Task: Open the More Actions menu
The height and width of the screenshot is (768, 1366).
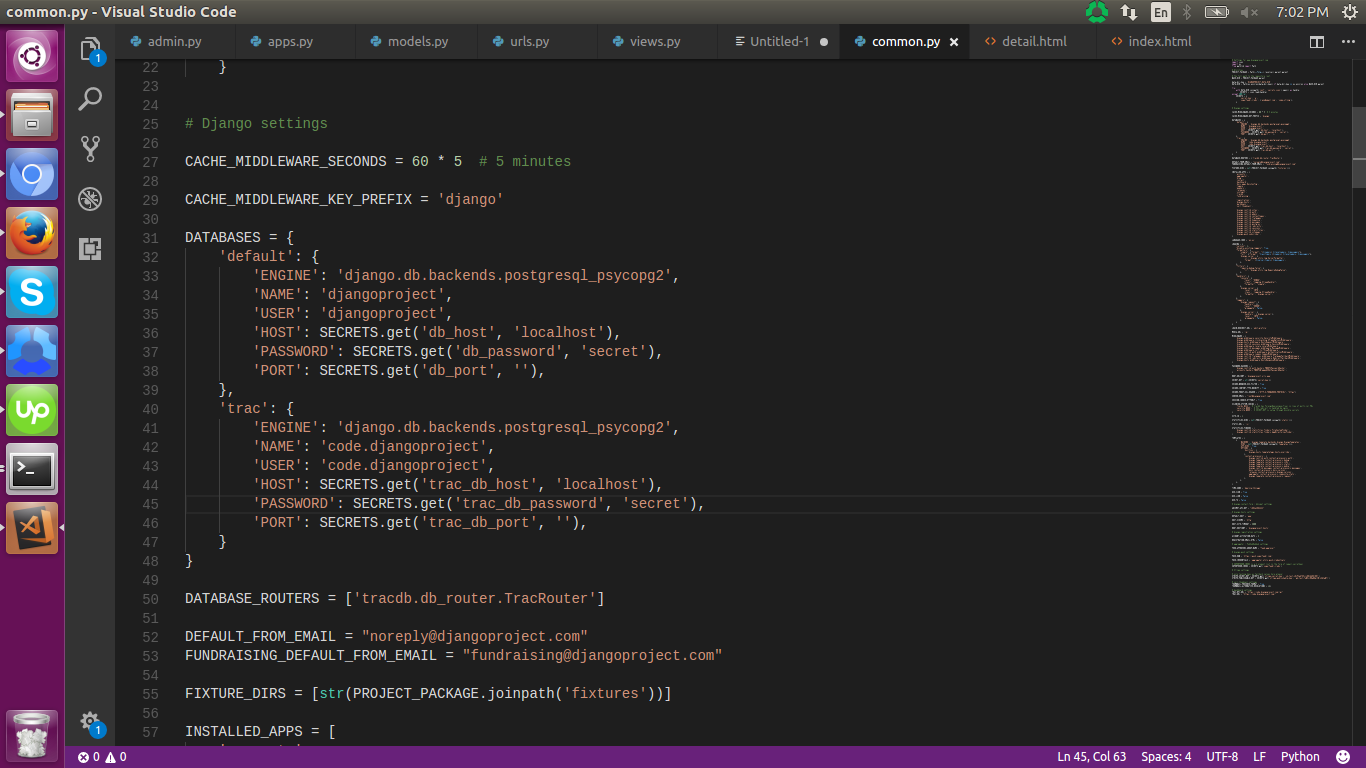Action: click(x=1348, y=42)
